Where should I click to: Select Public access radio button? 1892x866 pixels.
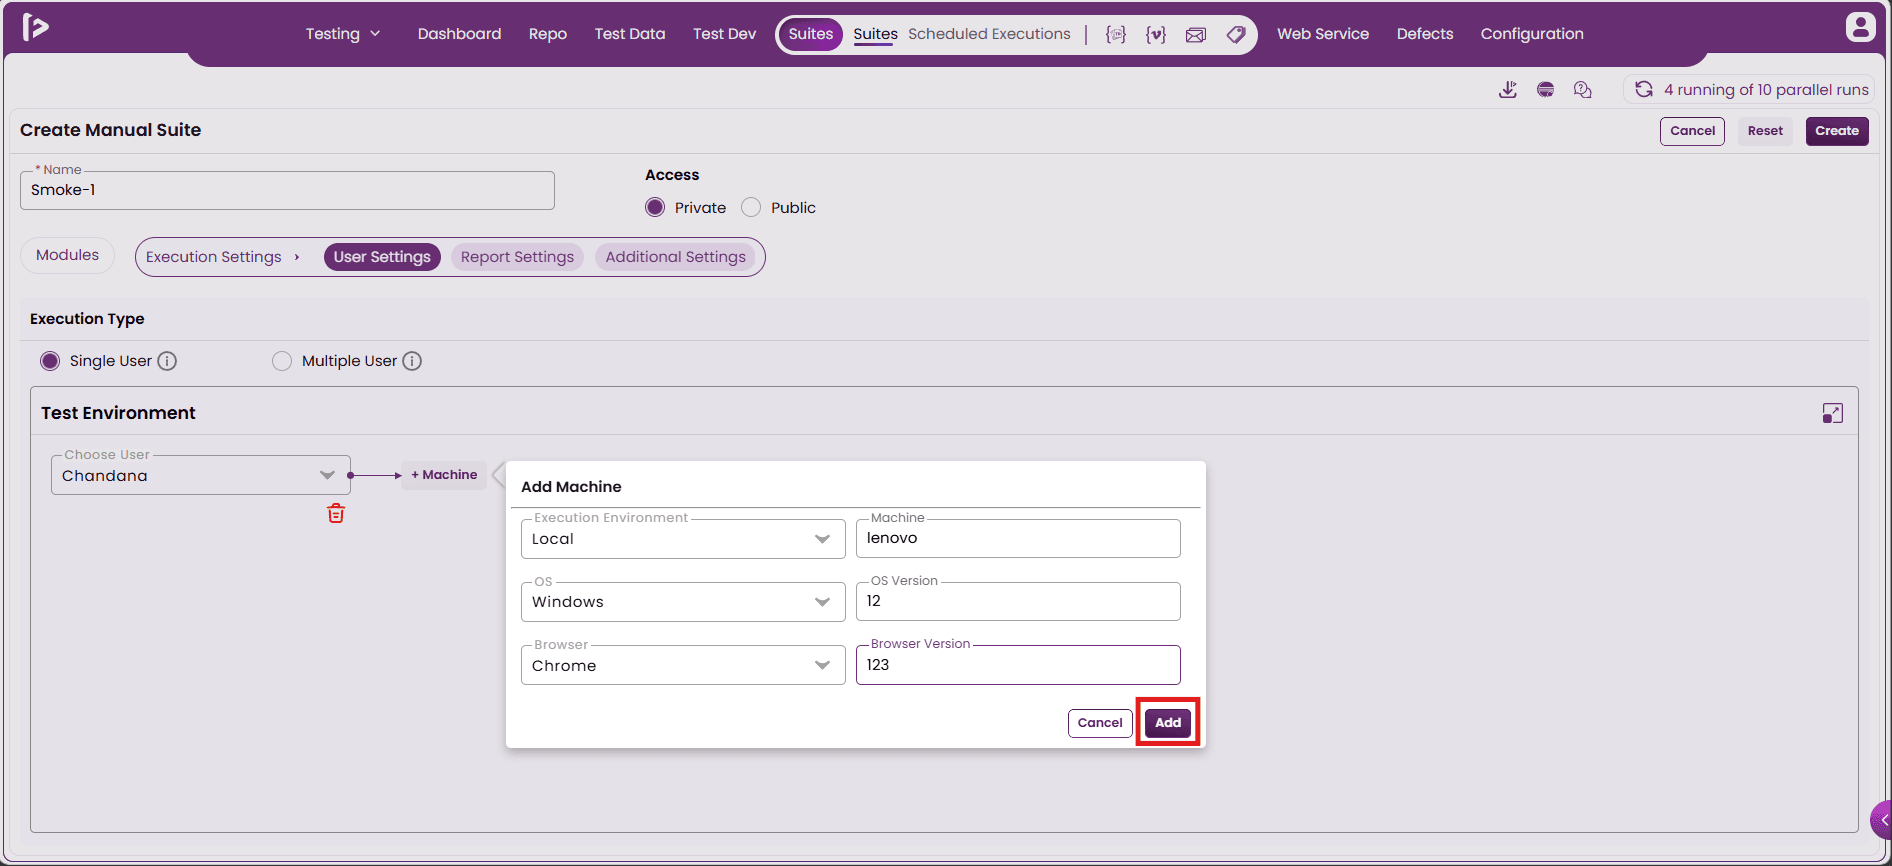point(751,207)
